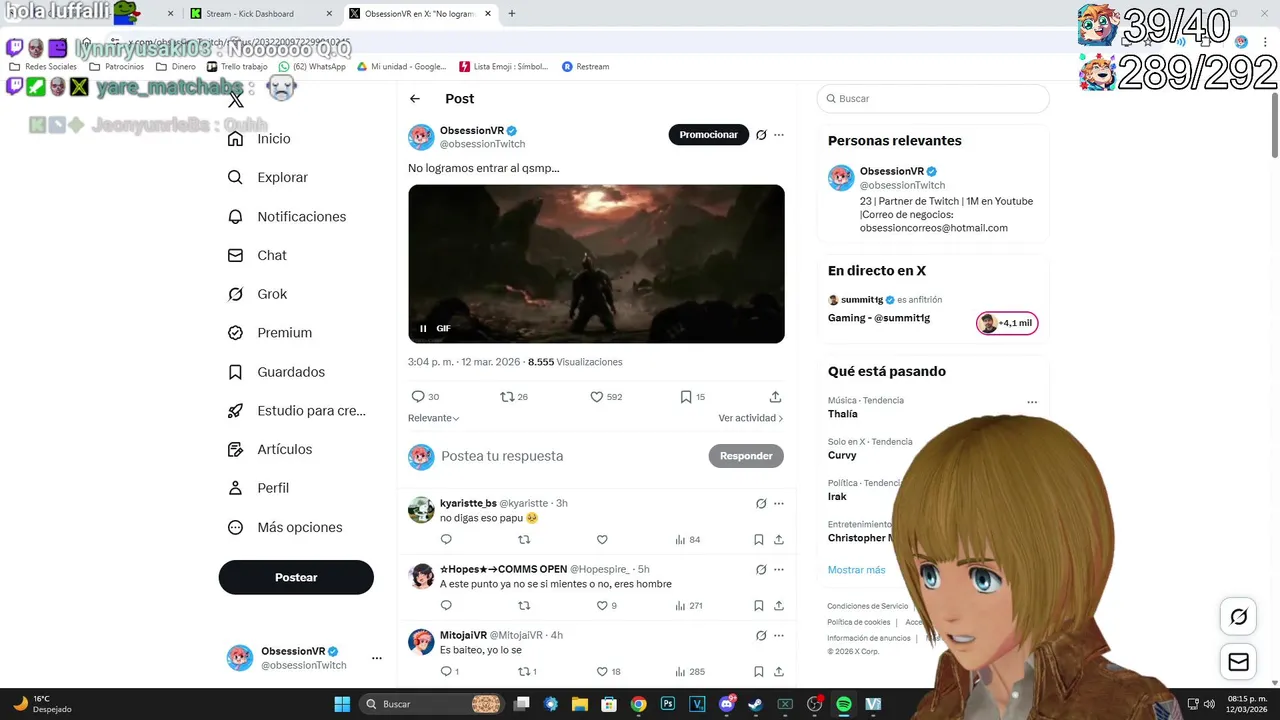Viewport: 1280px width, 720px height.
Task: Open Spotify from the taskbar
Action: pos(844,704)
